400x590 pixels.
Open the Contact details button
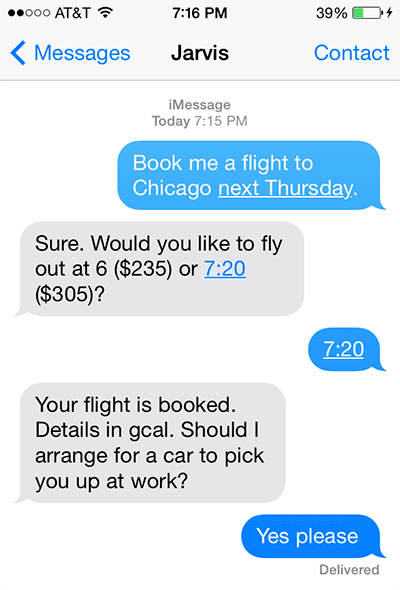[x=351, y=53]
